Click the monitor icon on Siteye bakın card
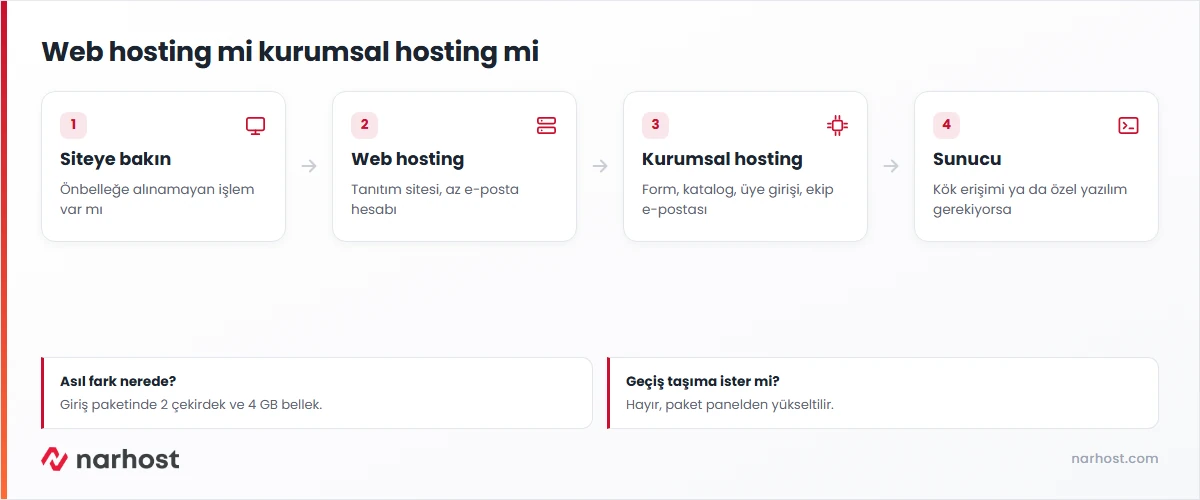Image resolution: width=1200 pixels, height=500 pixels. point(256,125)
